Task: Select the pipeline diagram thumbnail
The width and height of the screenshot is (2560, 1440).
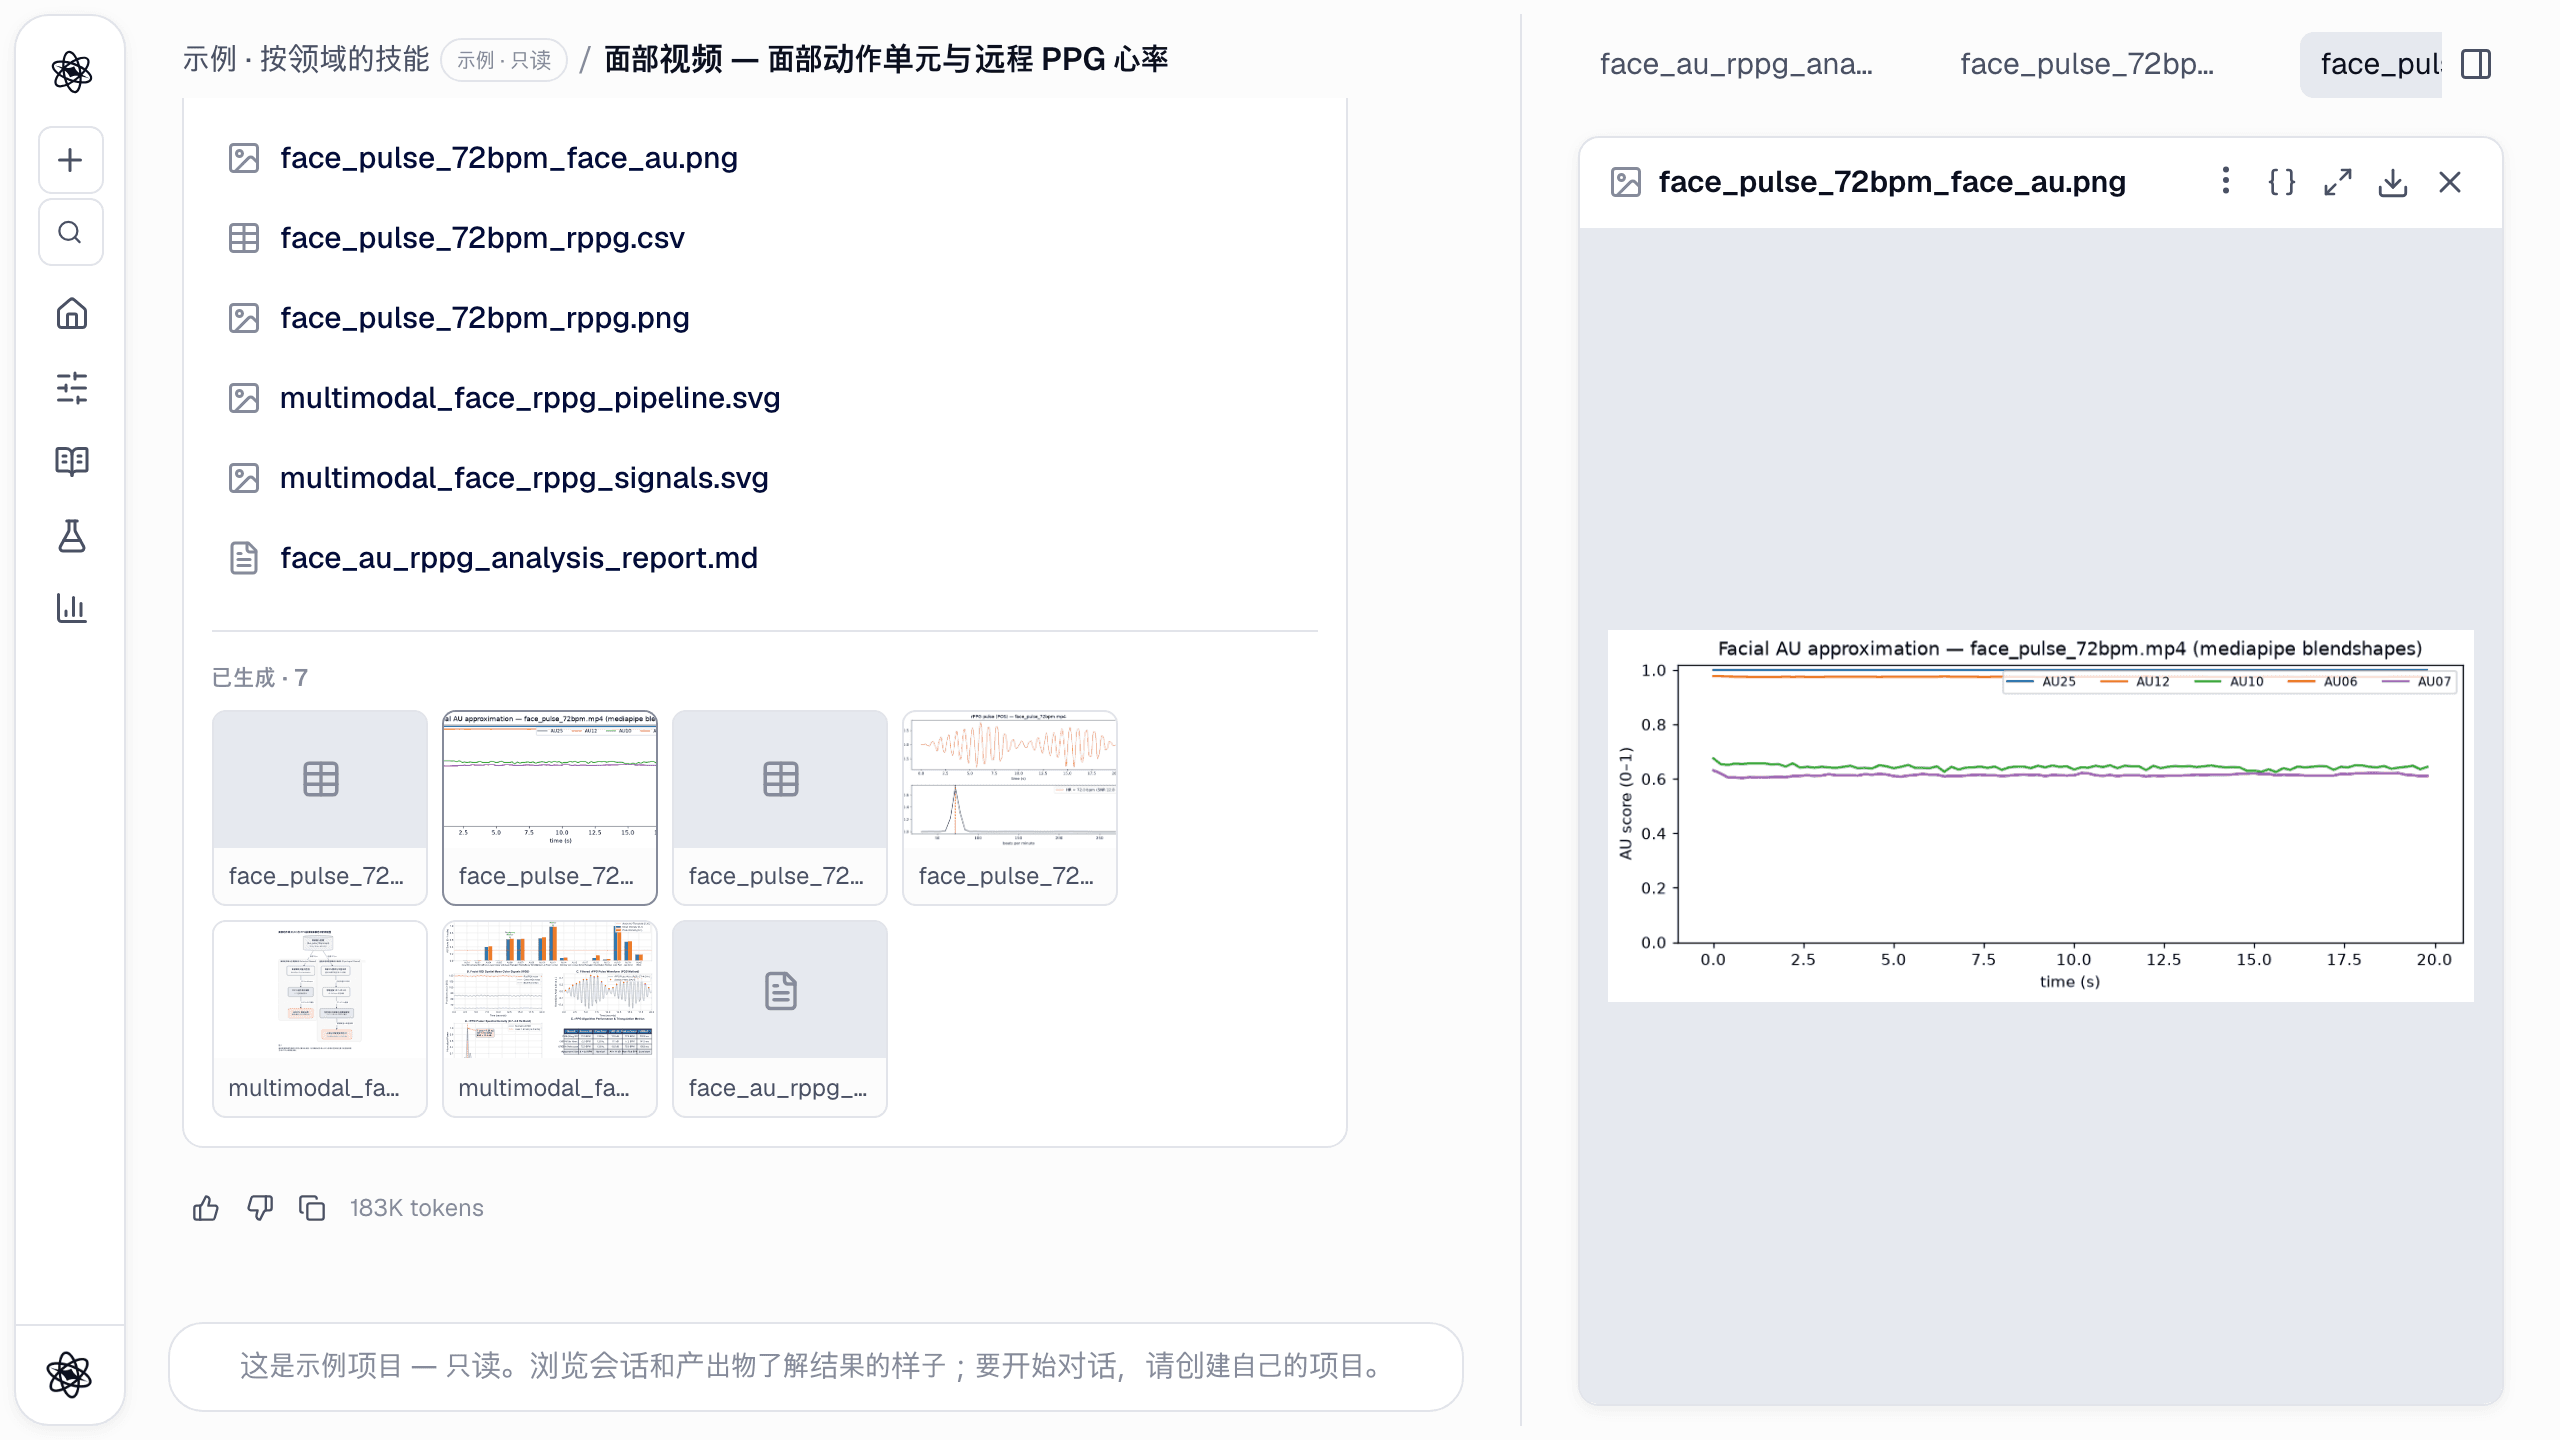Action: 320,1019
